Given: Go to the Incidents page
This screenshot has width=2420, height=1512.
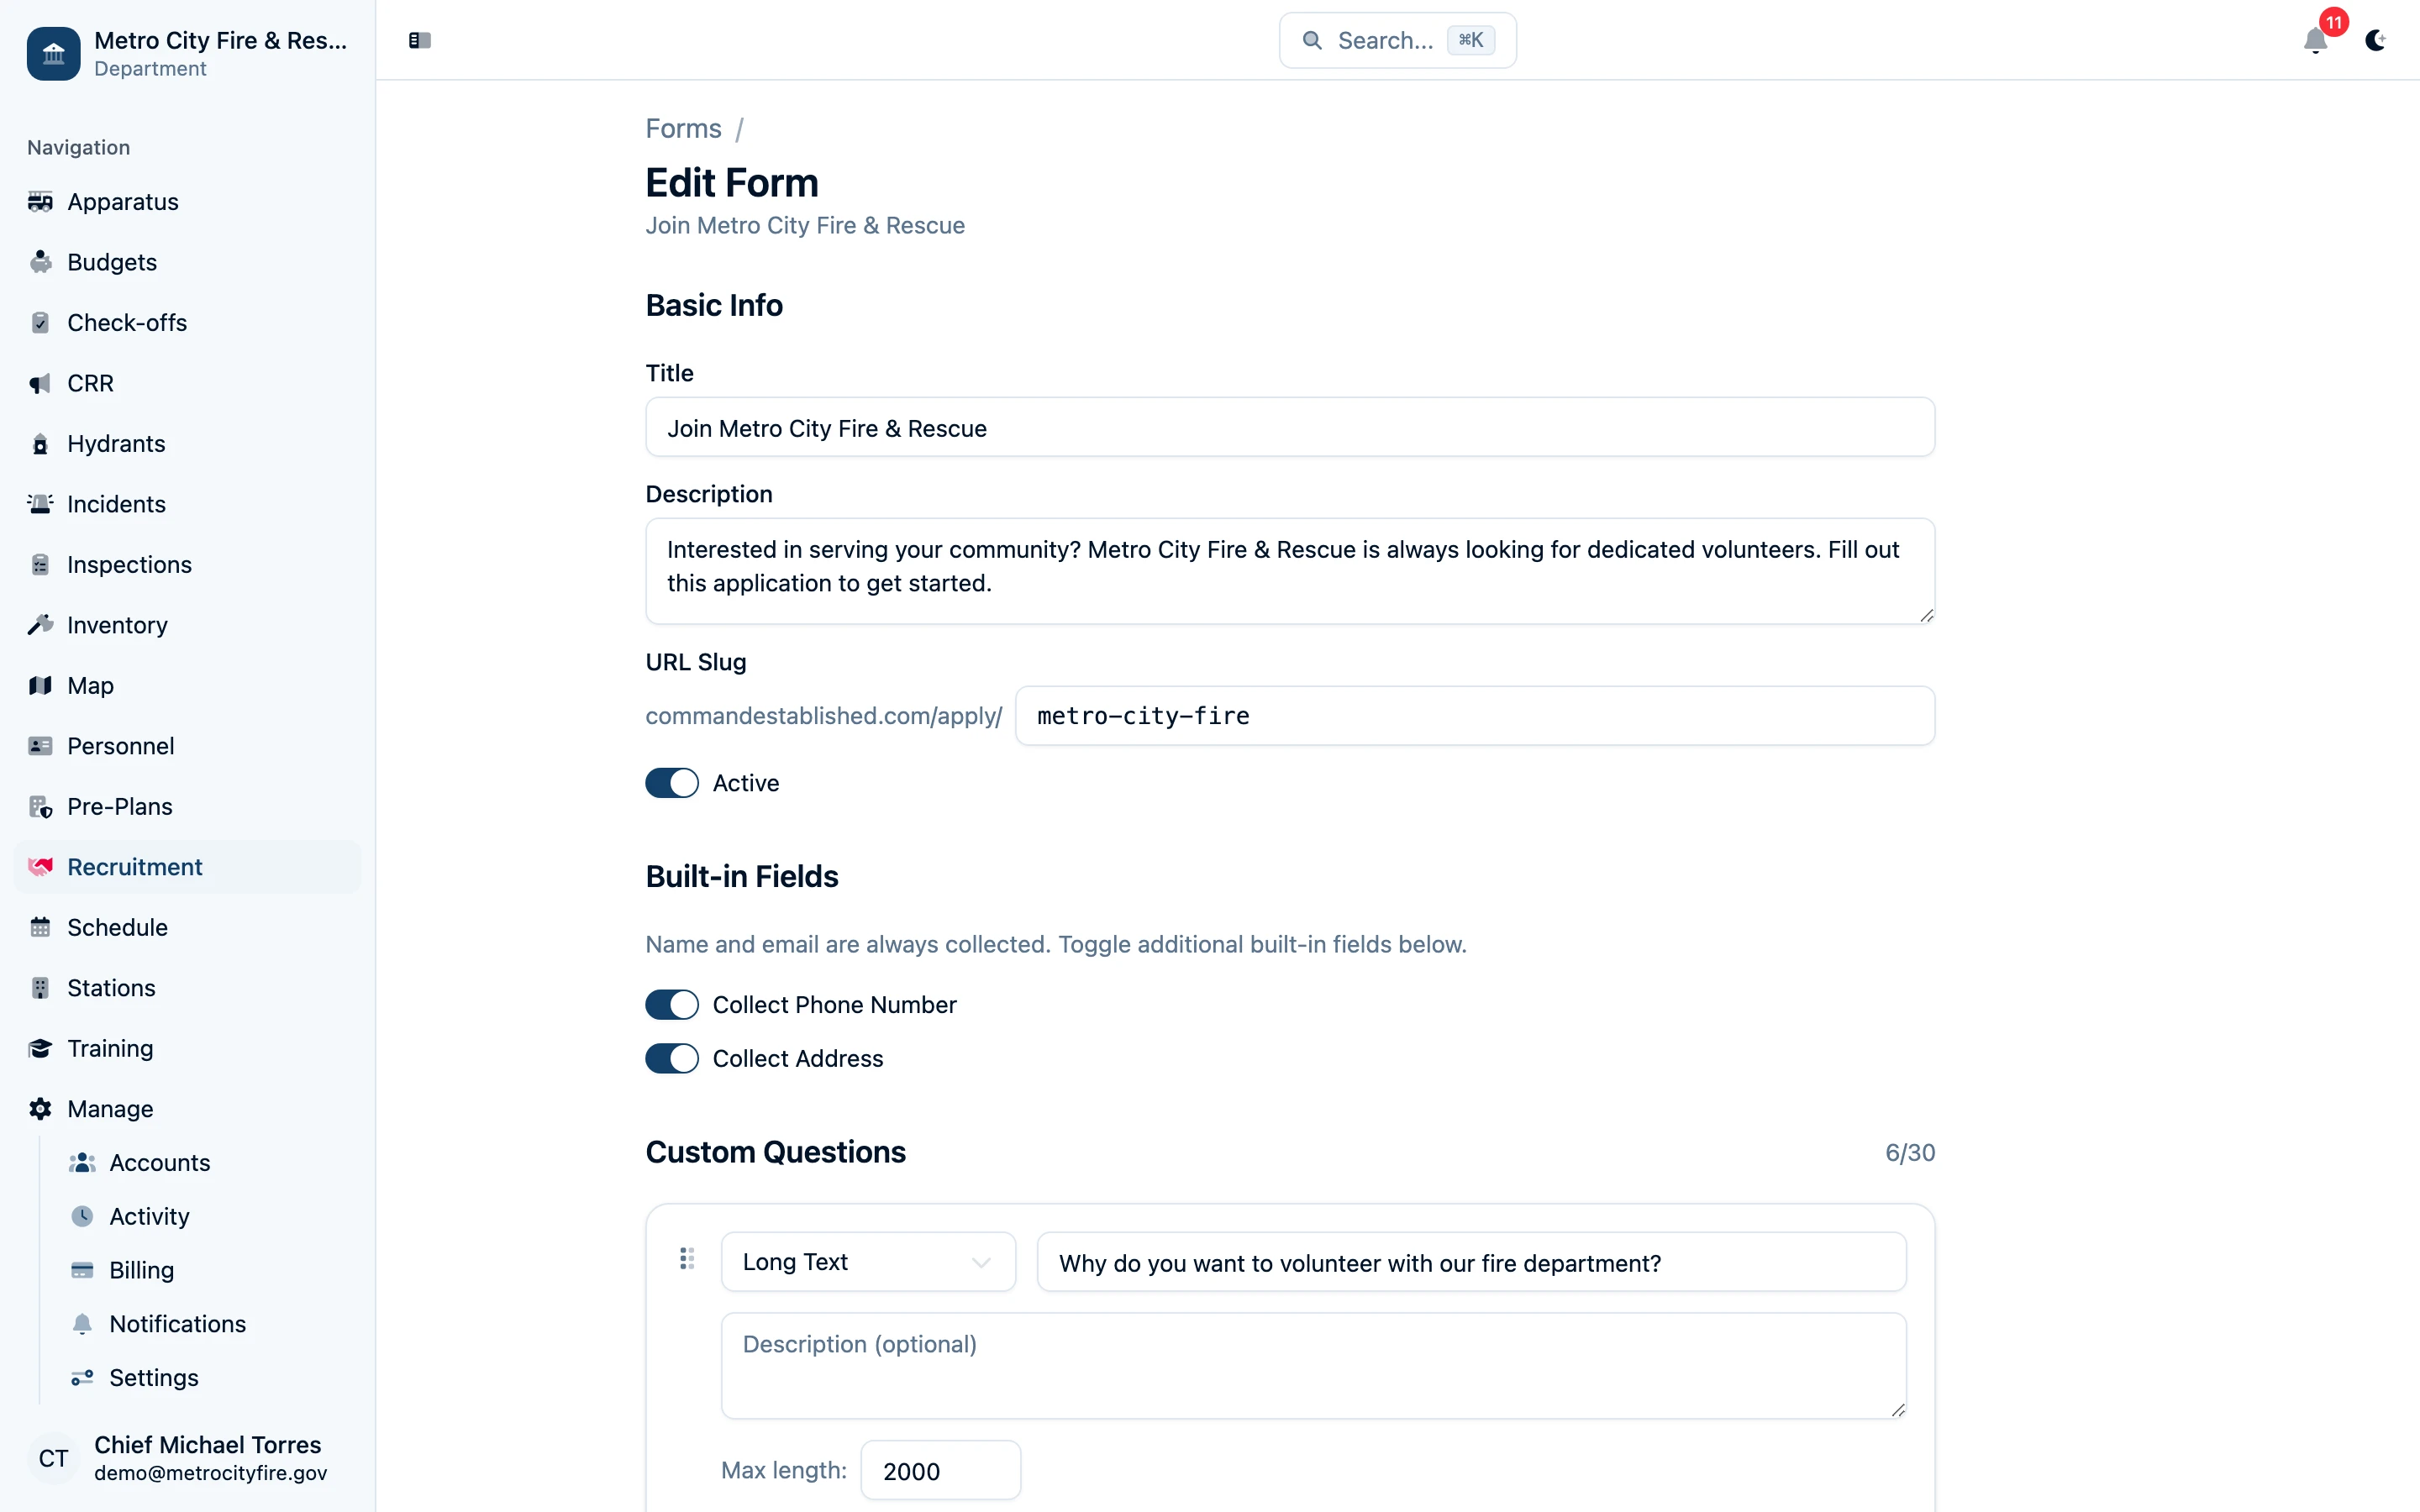Looking at the screenshot, I should pyautogui.click(x=116, y=504).
